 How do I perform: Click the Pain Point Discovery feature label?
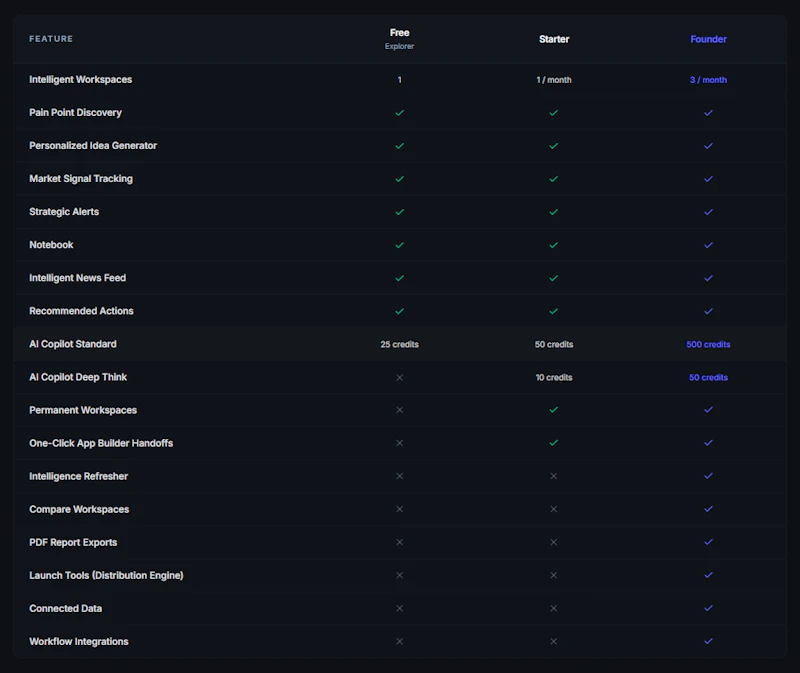point(76,113)
